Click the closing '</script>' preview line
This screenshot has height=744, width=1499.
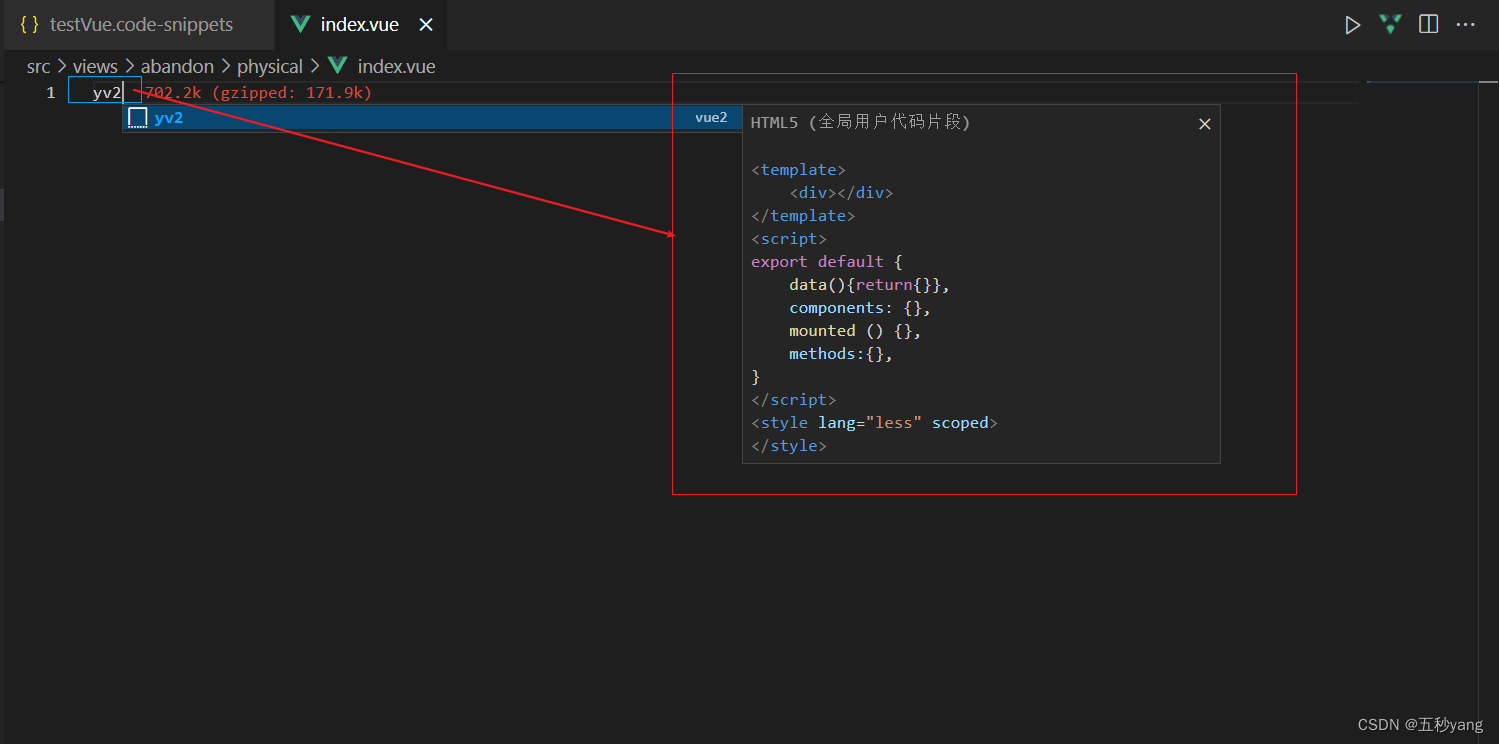[x=794, y=400]
